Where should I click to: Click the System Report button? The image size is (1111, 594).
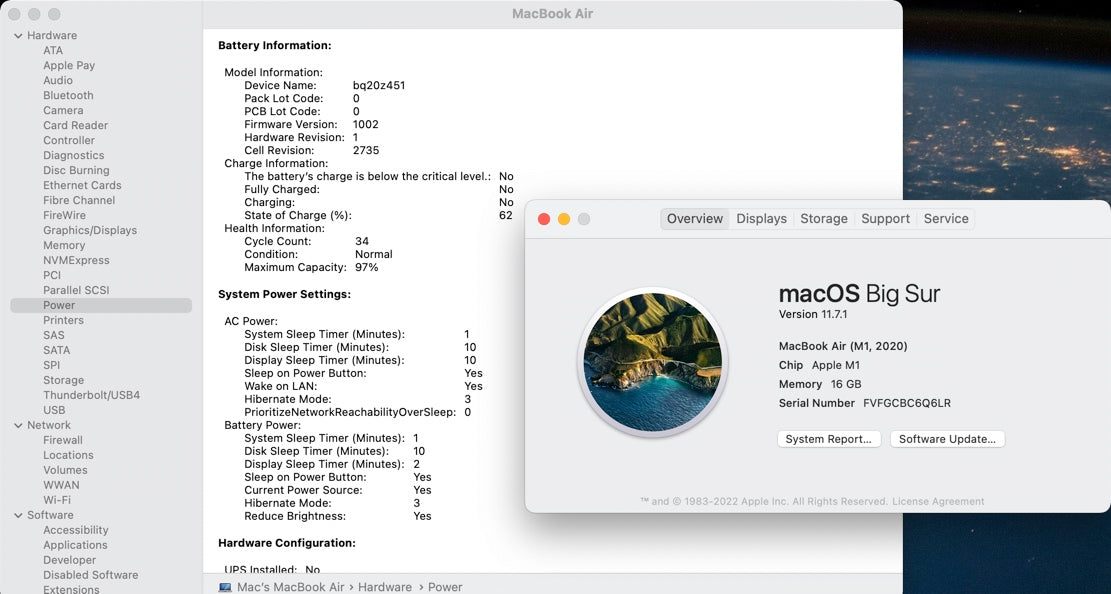829,438
